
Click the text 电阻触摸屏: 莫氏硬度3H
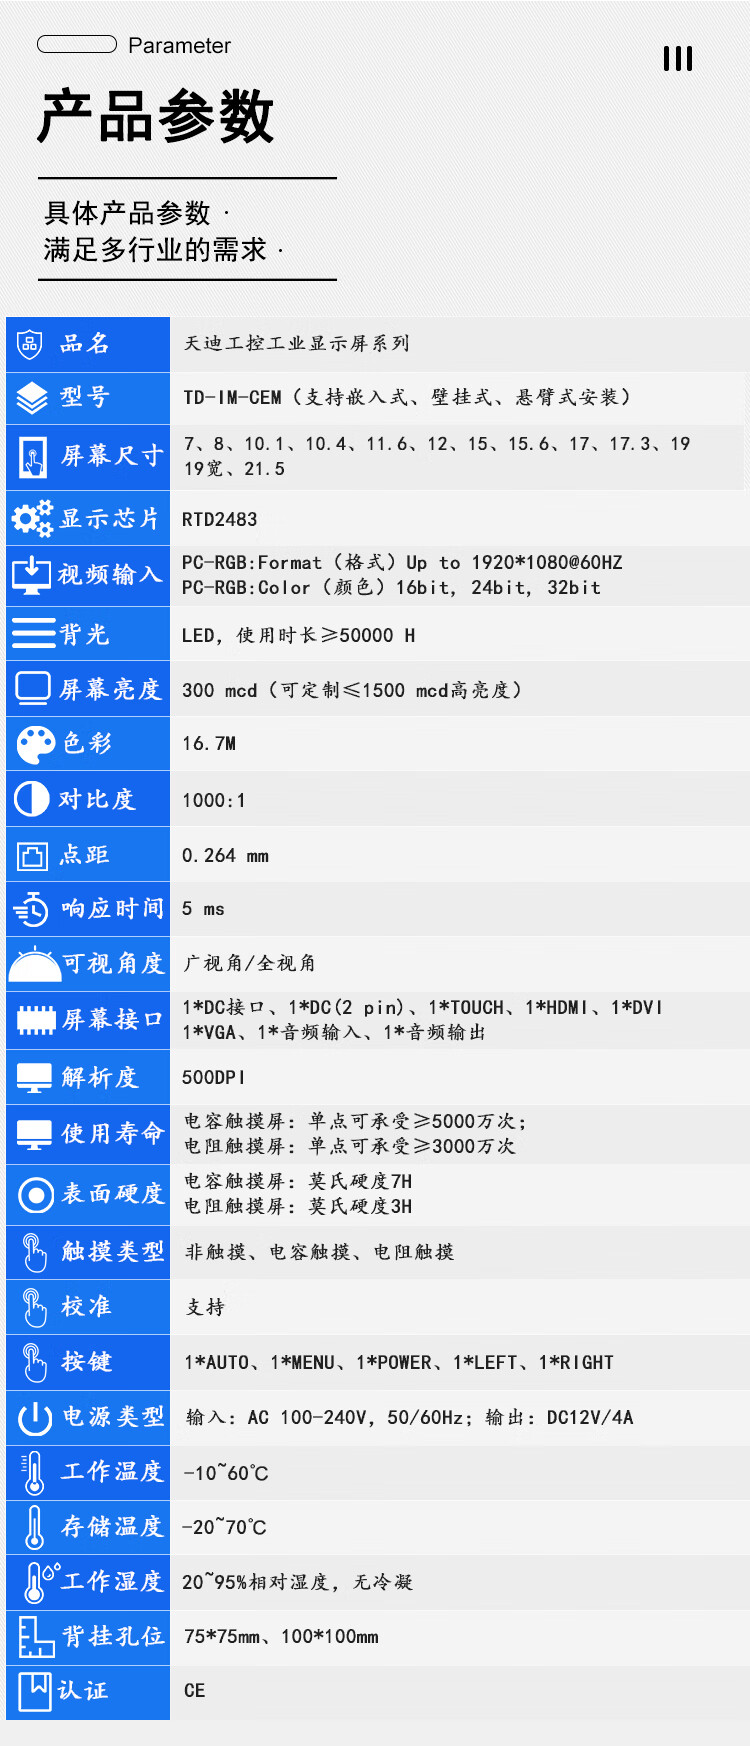(298, 1207)
